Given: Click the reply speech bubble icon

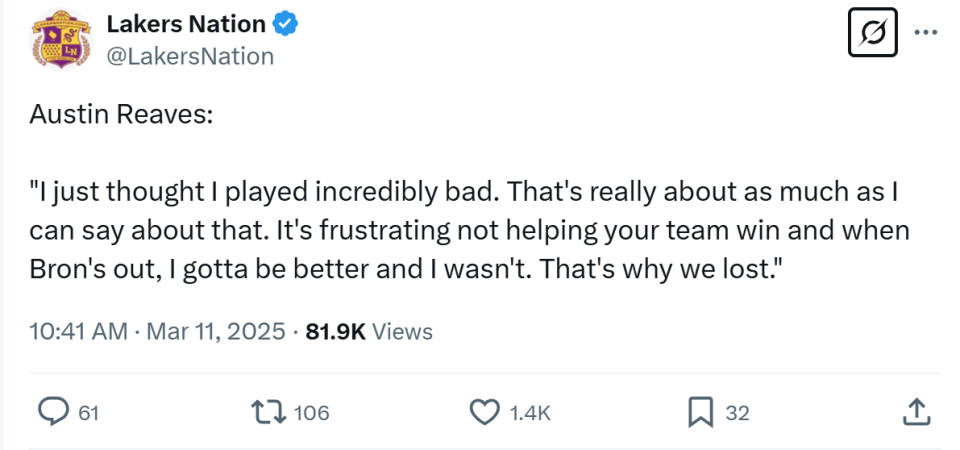Looking at the screenshot, I should (52, 411).
